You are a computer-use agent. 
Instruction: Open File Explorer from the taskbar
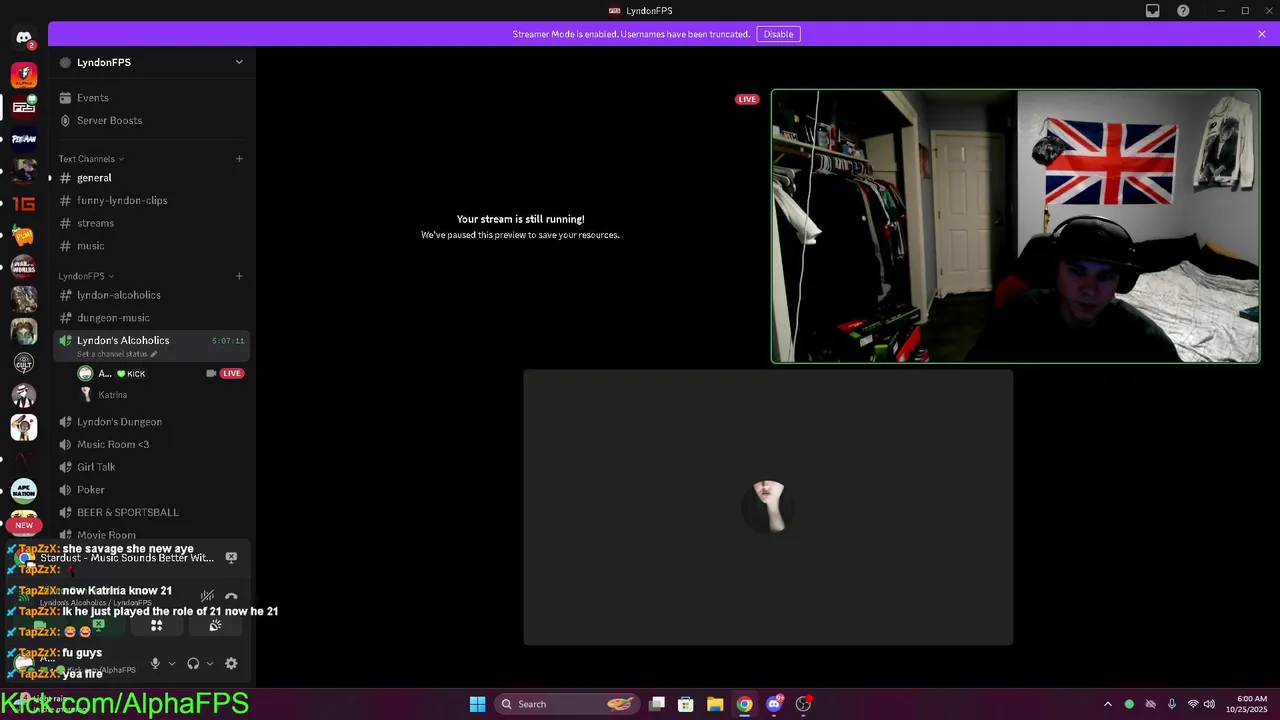pos(715,704)
